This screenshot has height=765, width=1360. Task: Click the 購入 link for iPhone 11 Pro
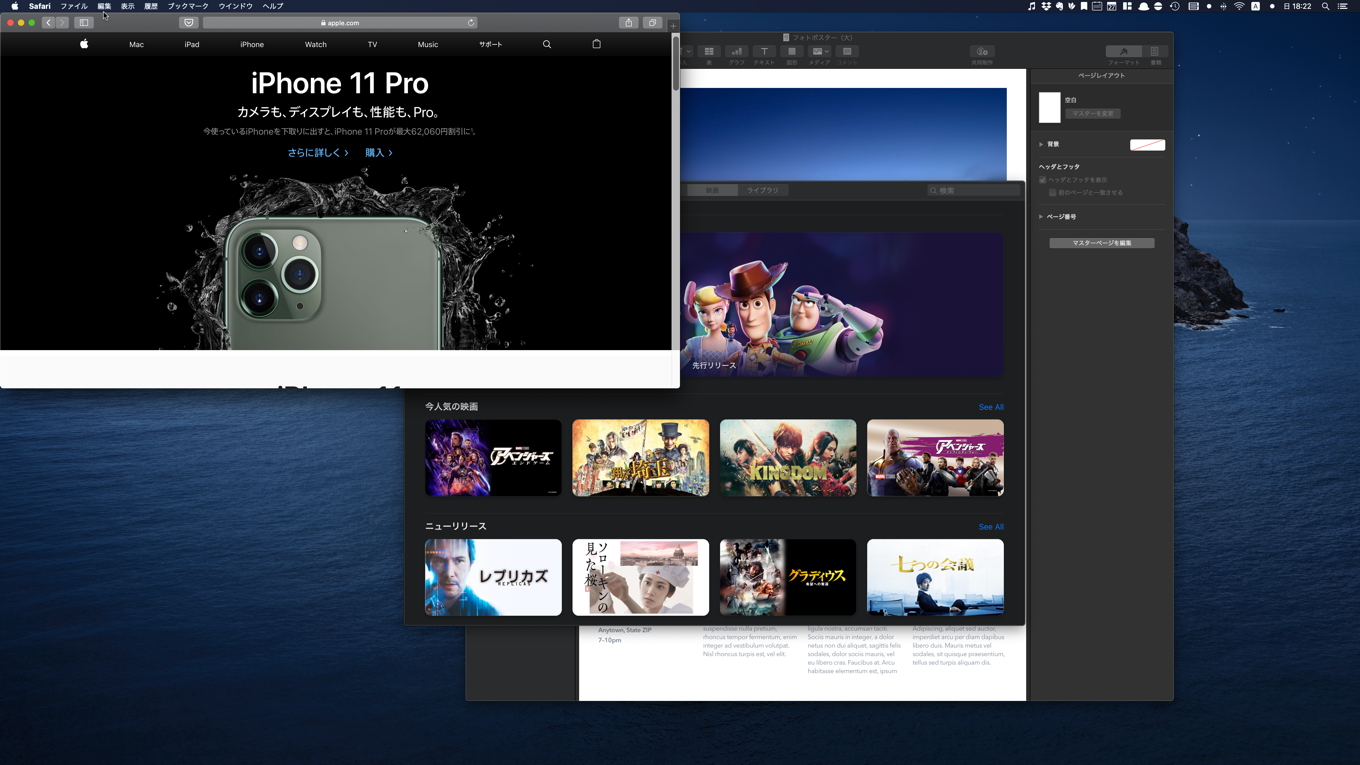pos(379,153)
